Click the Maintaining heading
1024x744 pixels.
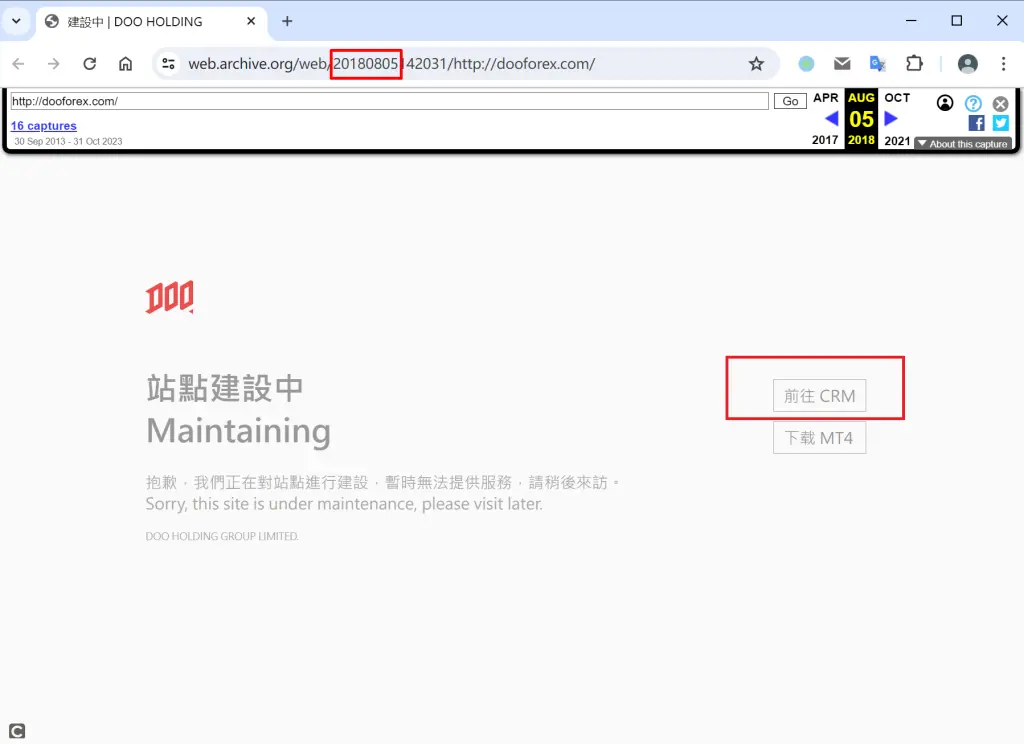point(238,431)
